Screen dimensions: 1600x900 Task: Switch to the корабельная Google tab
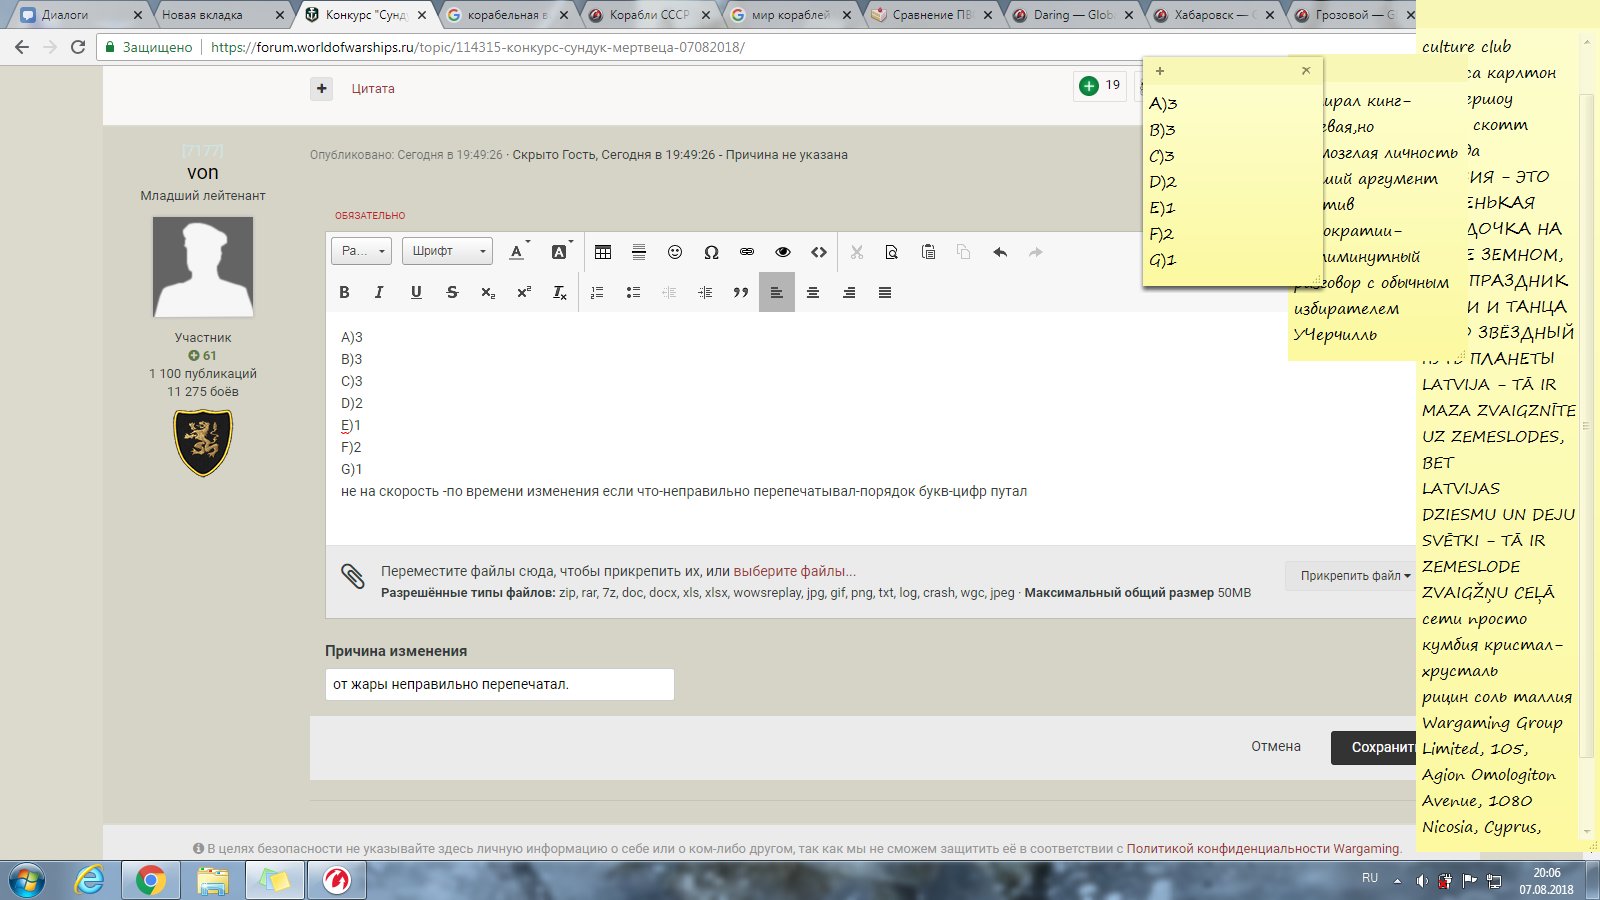click(x=508, y=15)
